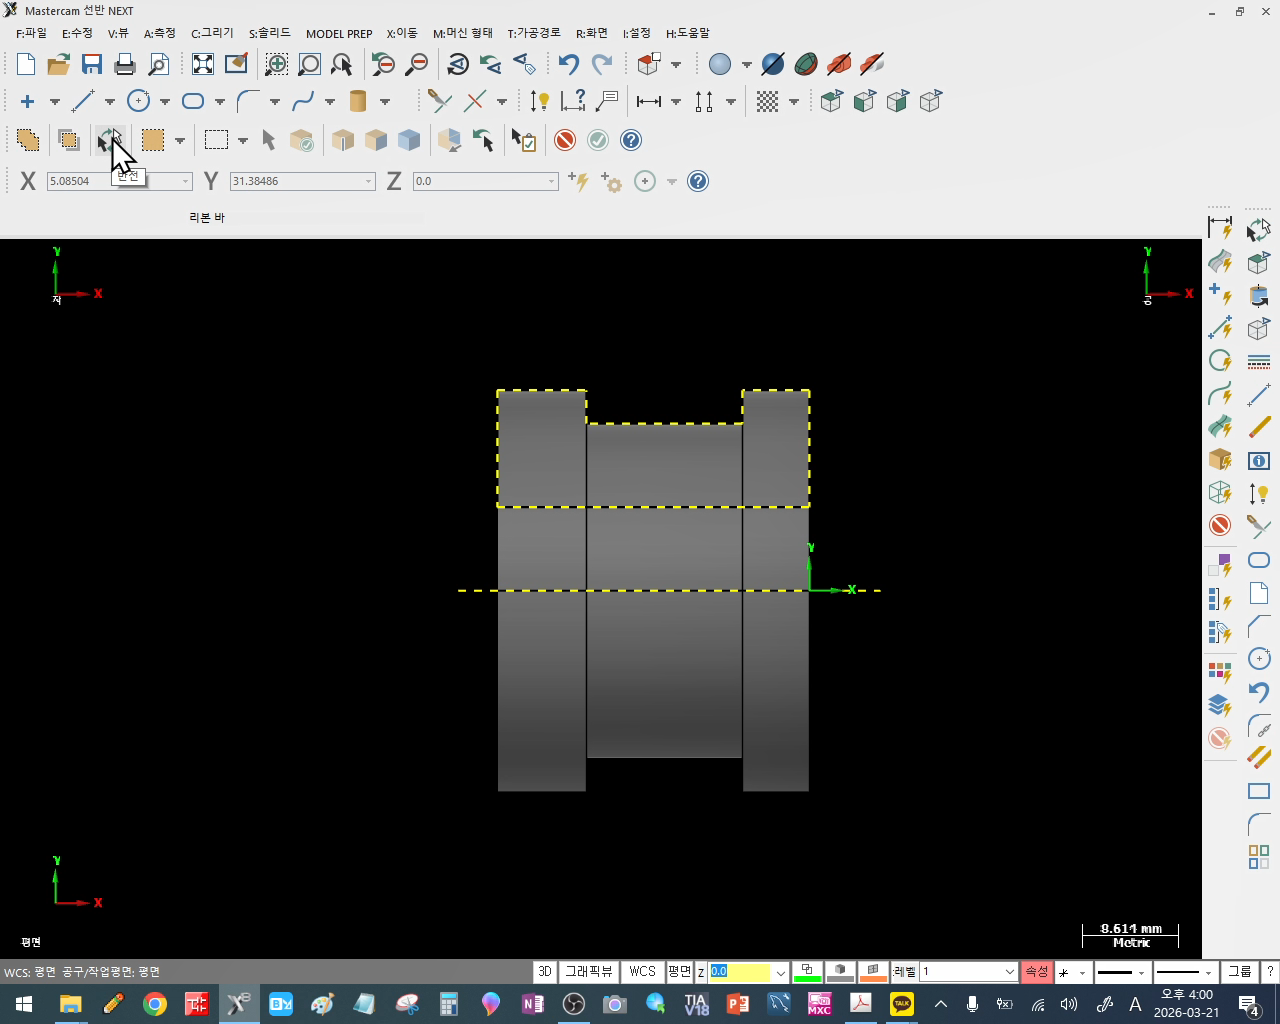The image size is (1280, 1024).
Task: Click the WCS button in status bar
Action: 642,972
